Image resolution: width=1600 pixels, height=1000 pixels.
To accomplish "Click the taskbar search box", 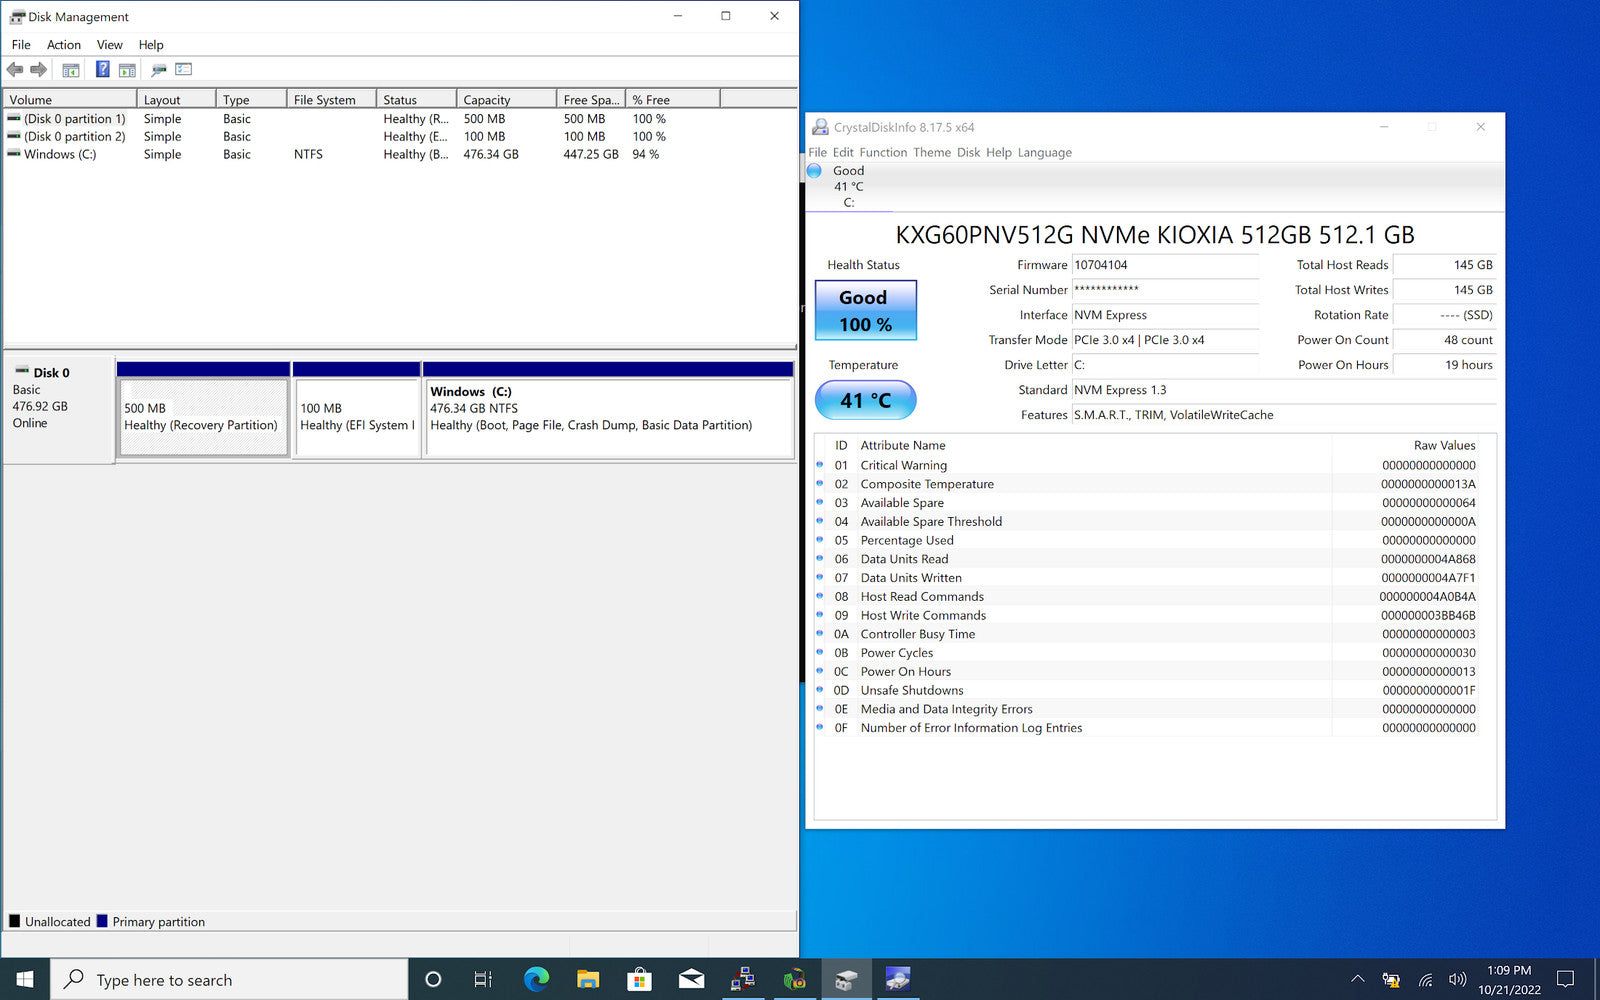I will (x=229, y=979).
